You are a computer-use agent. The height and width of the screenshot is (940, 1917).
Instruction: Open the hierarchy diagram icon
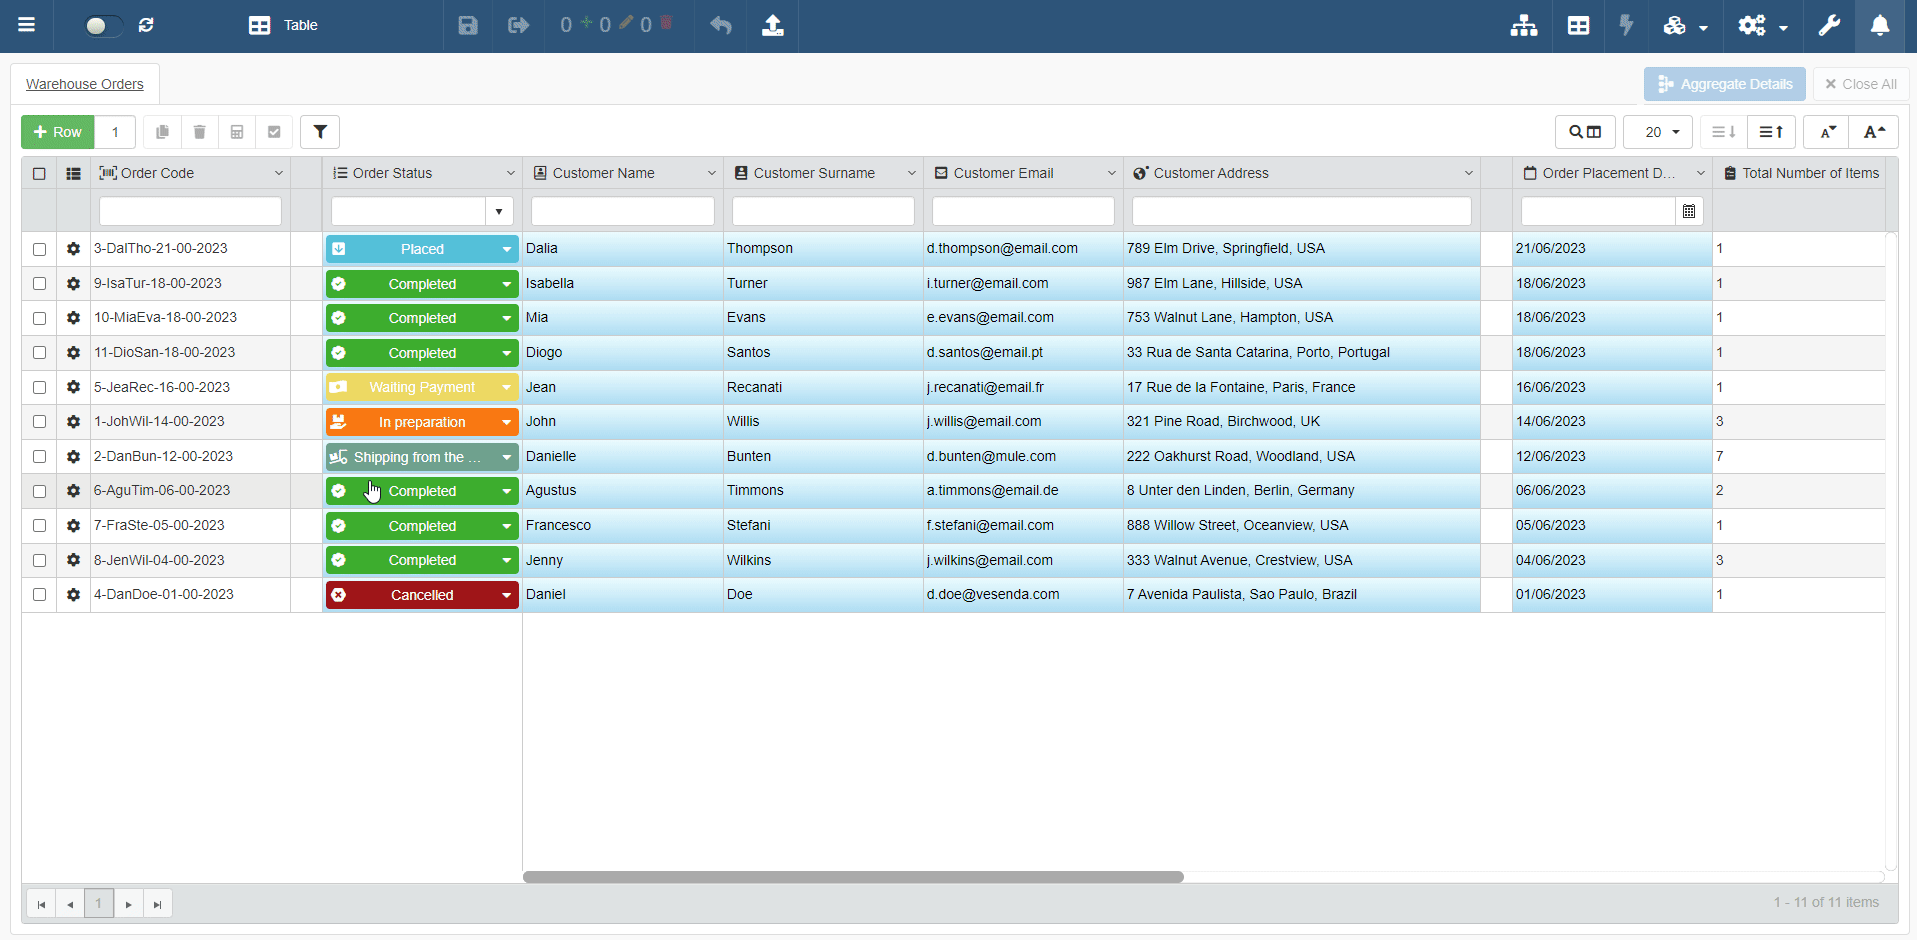1523,26
